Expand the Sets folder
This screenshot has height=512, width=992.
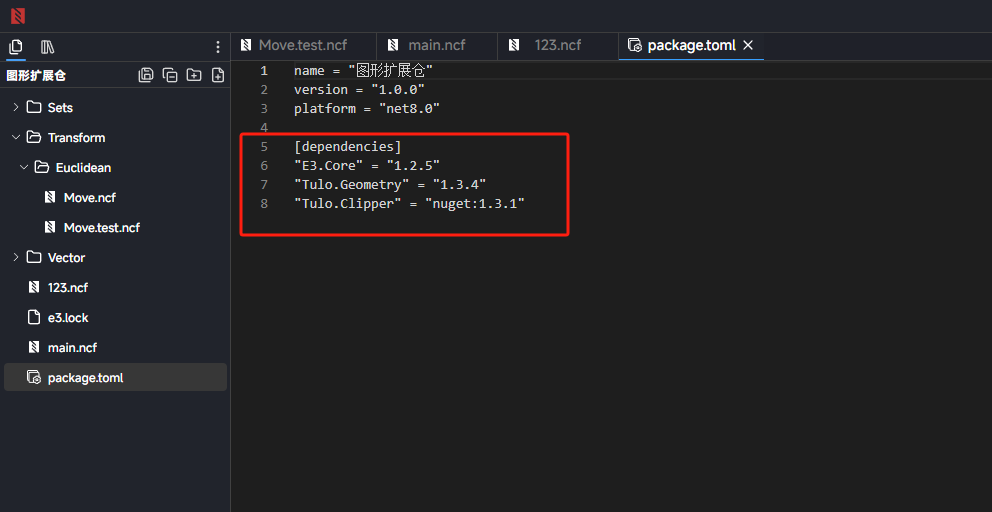tap(16, 107)
